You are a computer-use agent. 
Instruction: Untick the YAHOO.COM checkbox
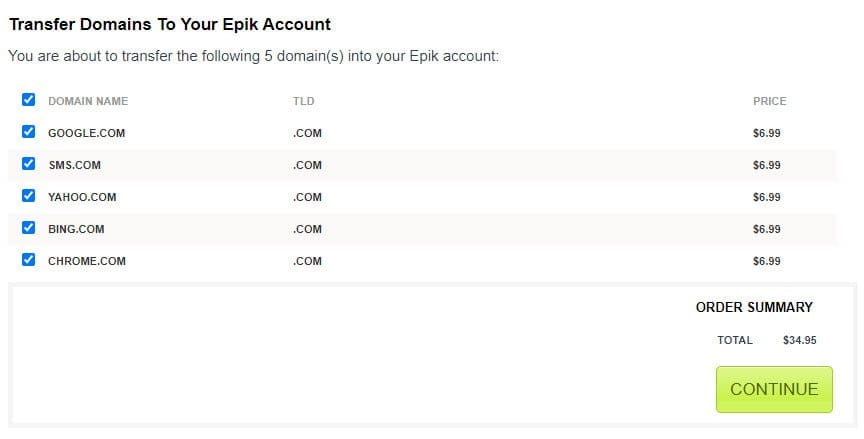(28, 196)
